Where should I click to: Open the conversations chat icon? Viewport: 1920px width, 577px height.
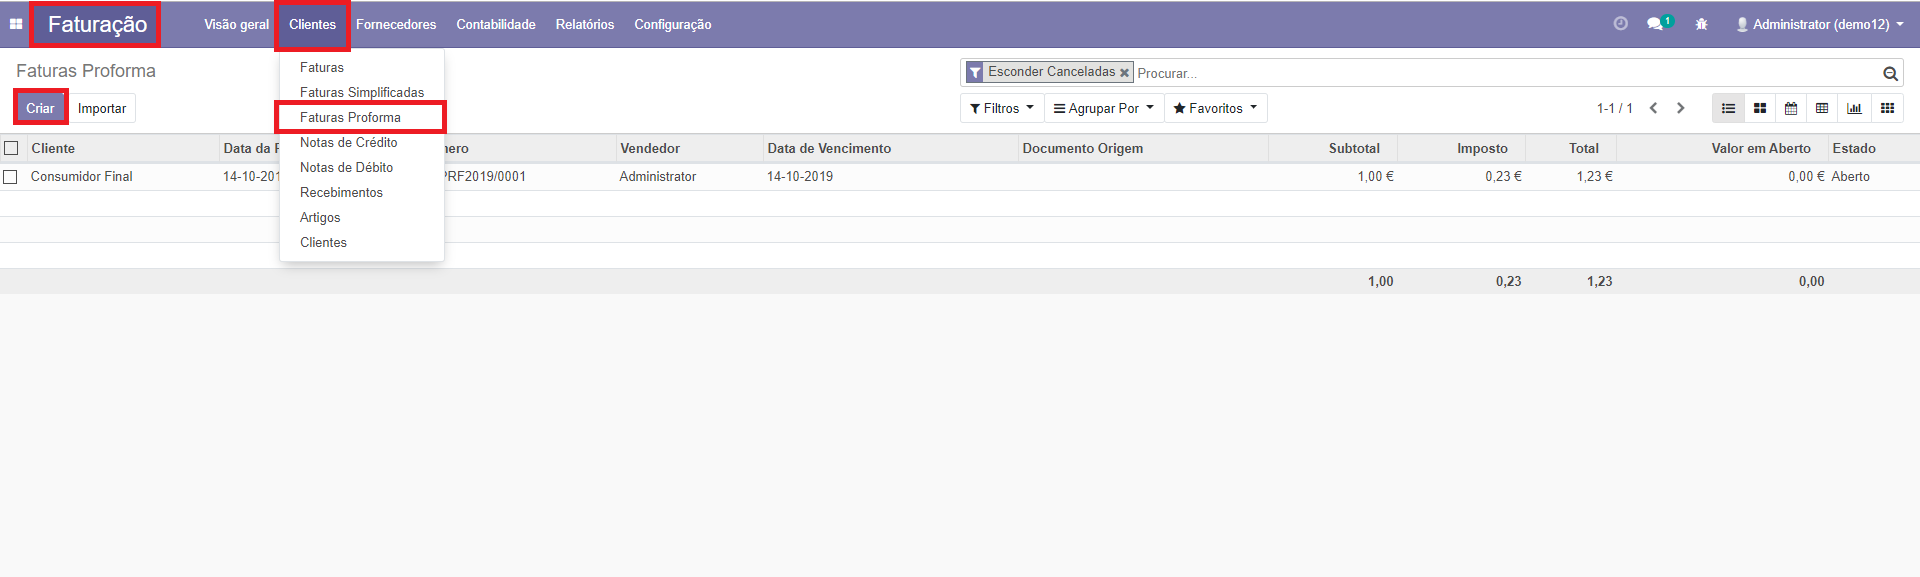point(1655,24)
